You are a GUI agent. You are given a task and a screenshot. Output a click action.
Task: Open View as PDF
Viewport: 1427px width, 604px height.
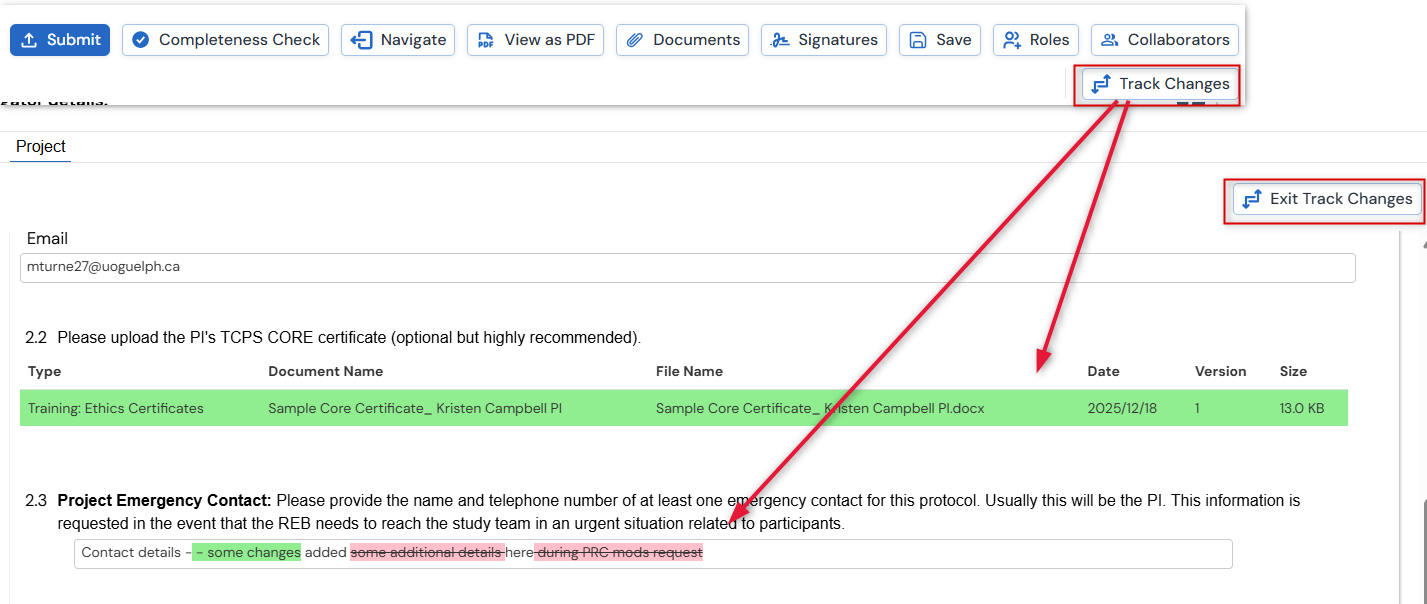point(535,40)
